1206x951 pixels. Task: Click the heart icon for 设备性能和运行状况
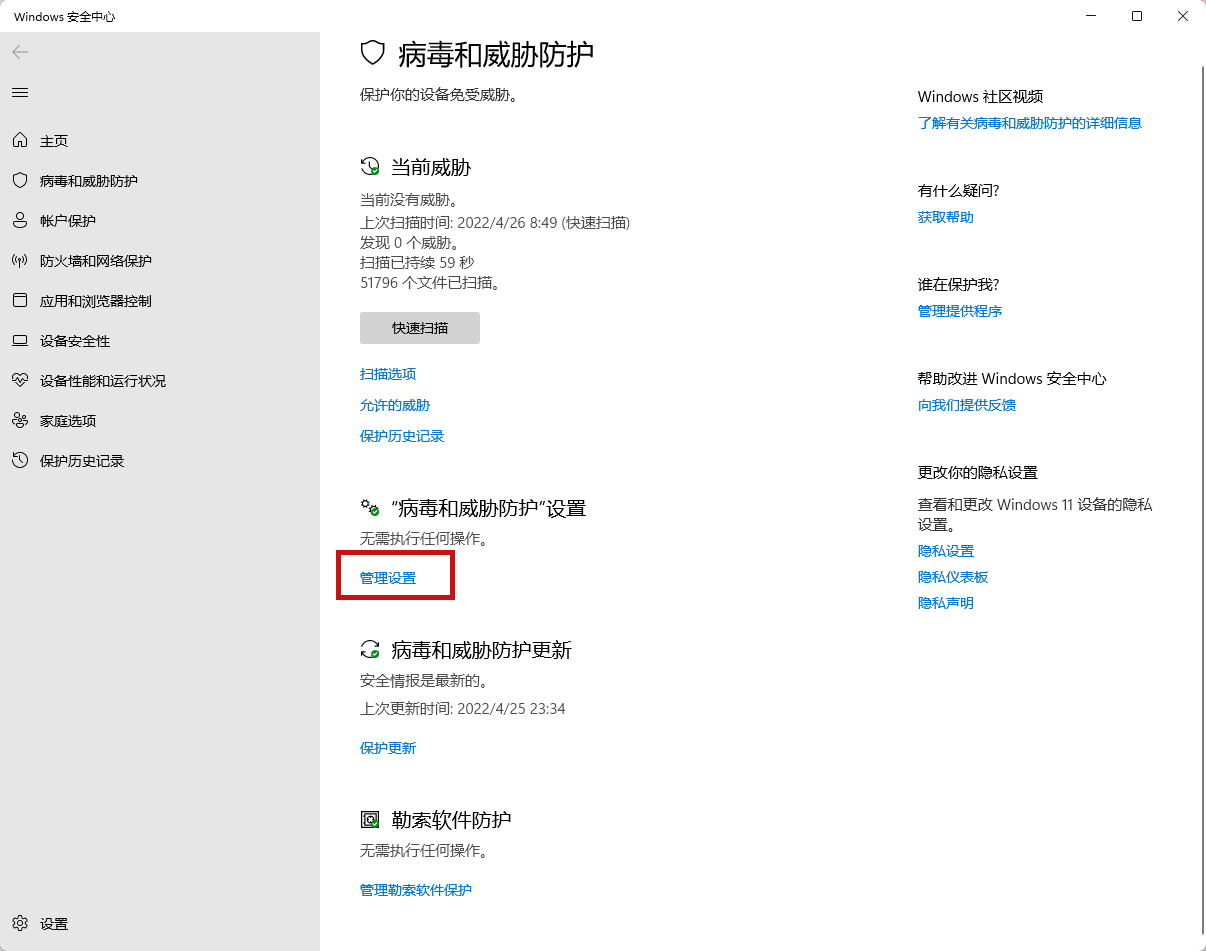(x=20, y=381)
